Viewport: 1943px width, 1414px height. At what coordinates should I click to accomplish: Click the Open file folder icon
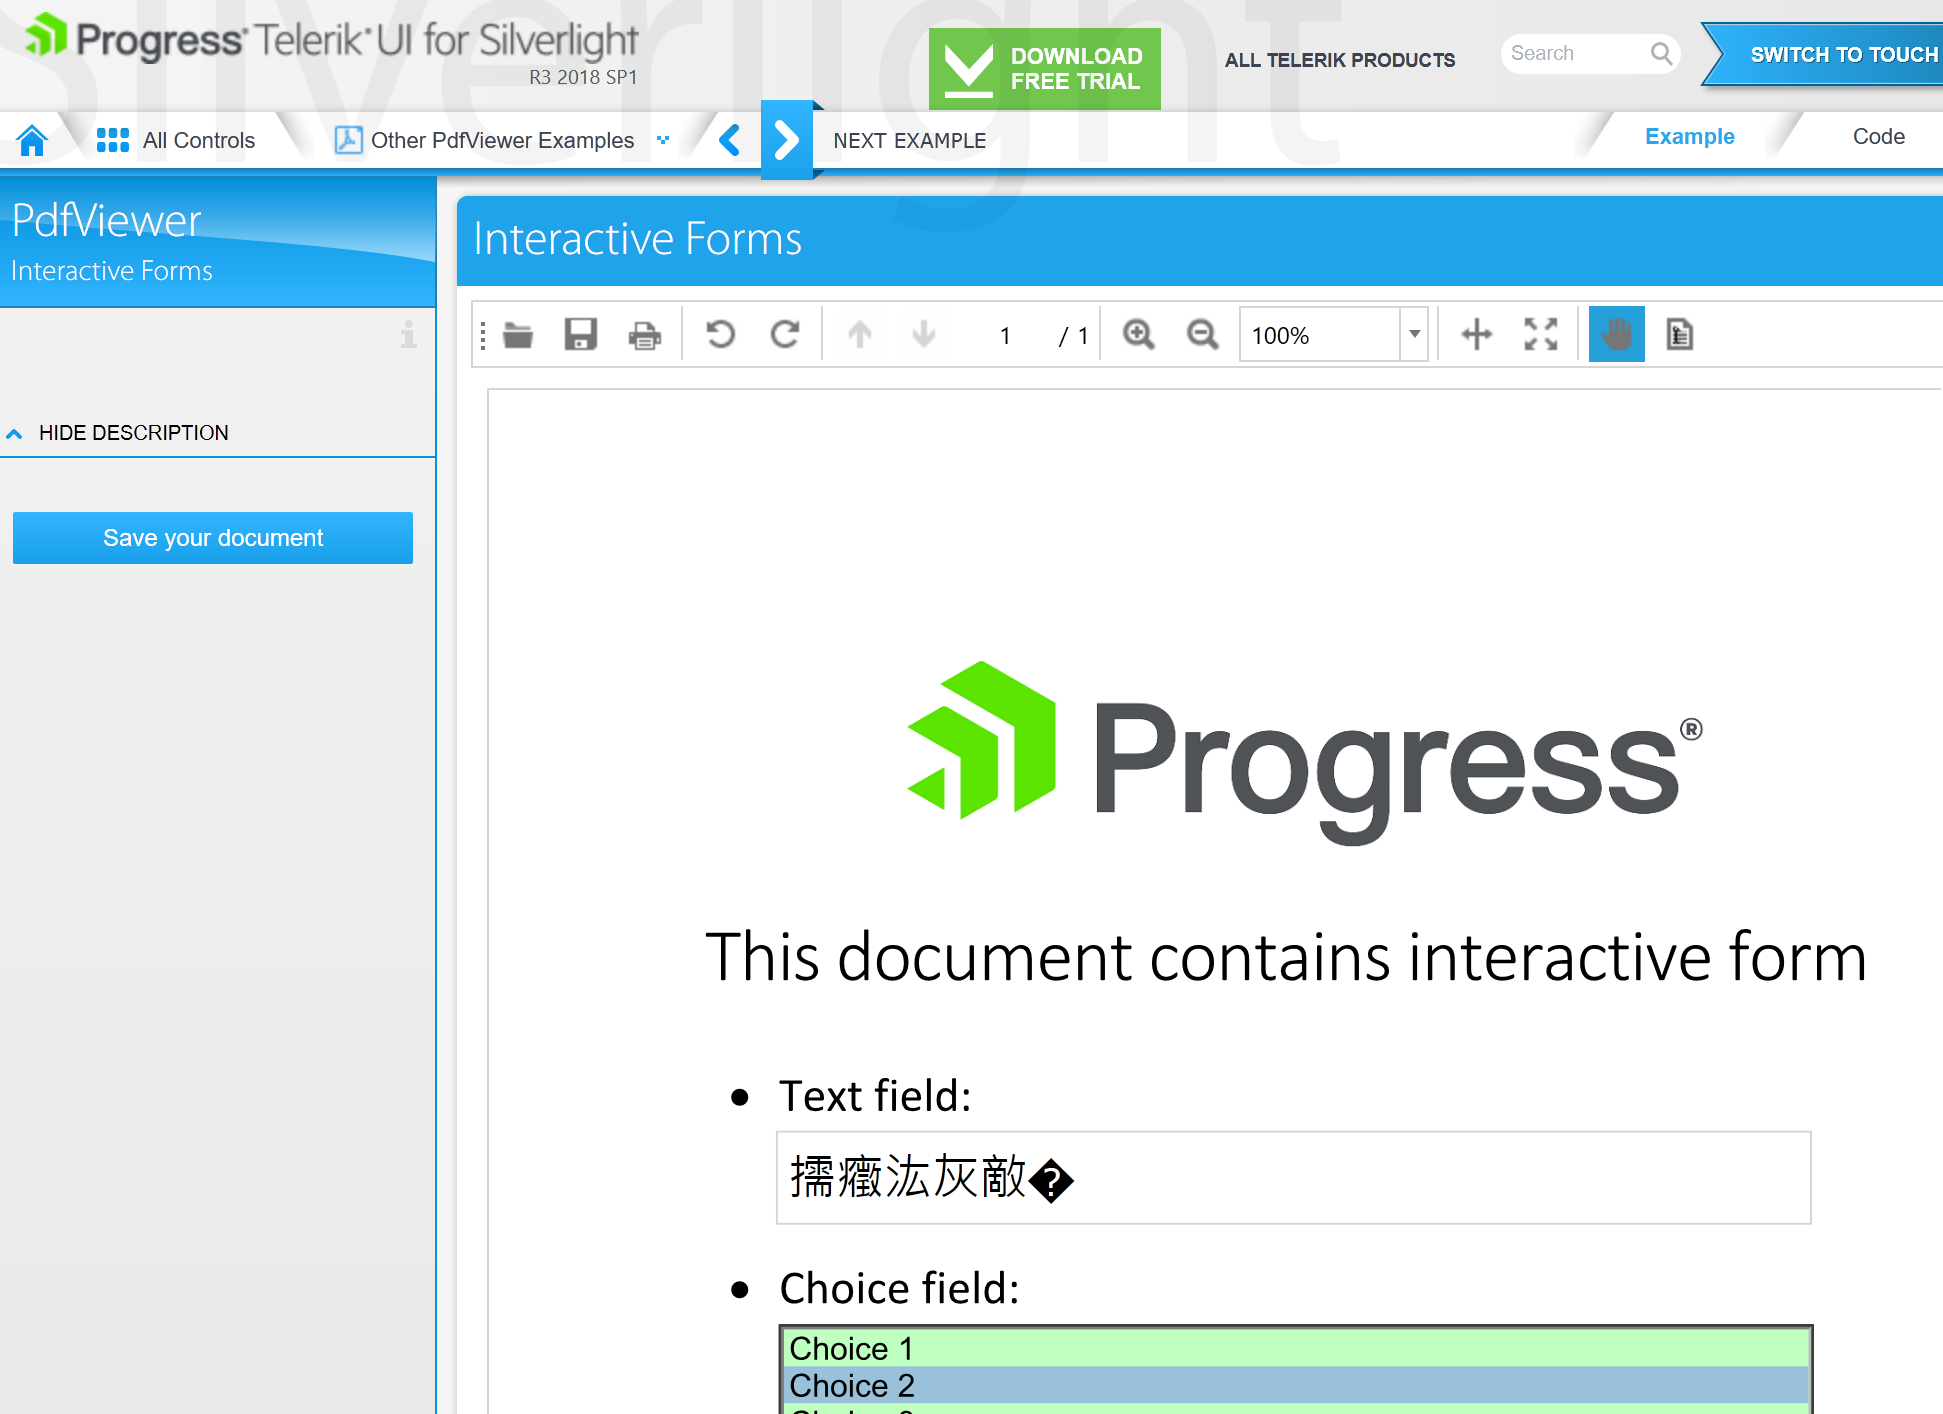pos(517,335)
